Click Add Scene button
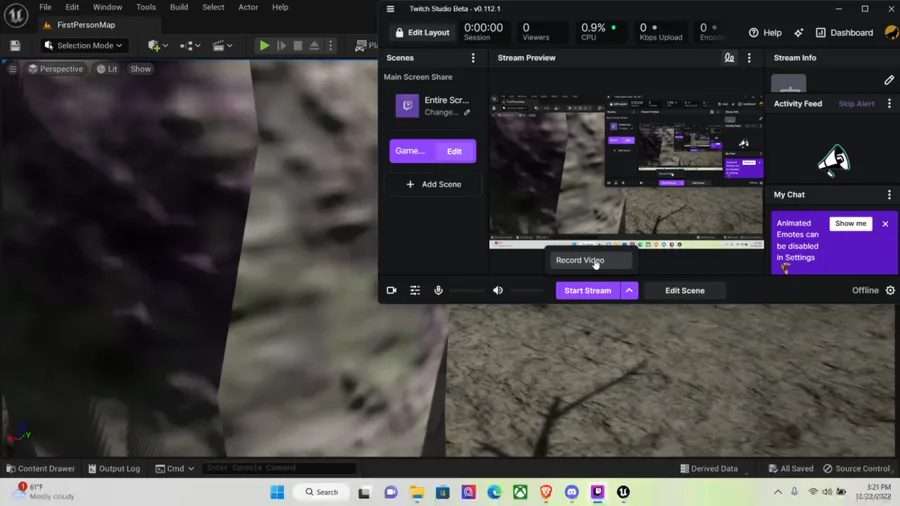Viewport: 900px width, 506px height. point(433,185)
